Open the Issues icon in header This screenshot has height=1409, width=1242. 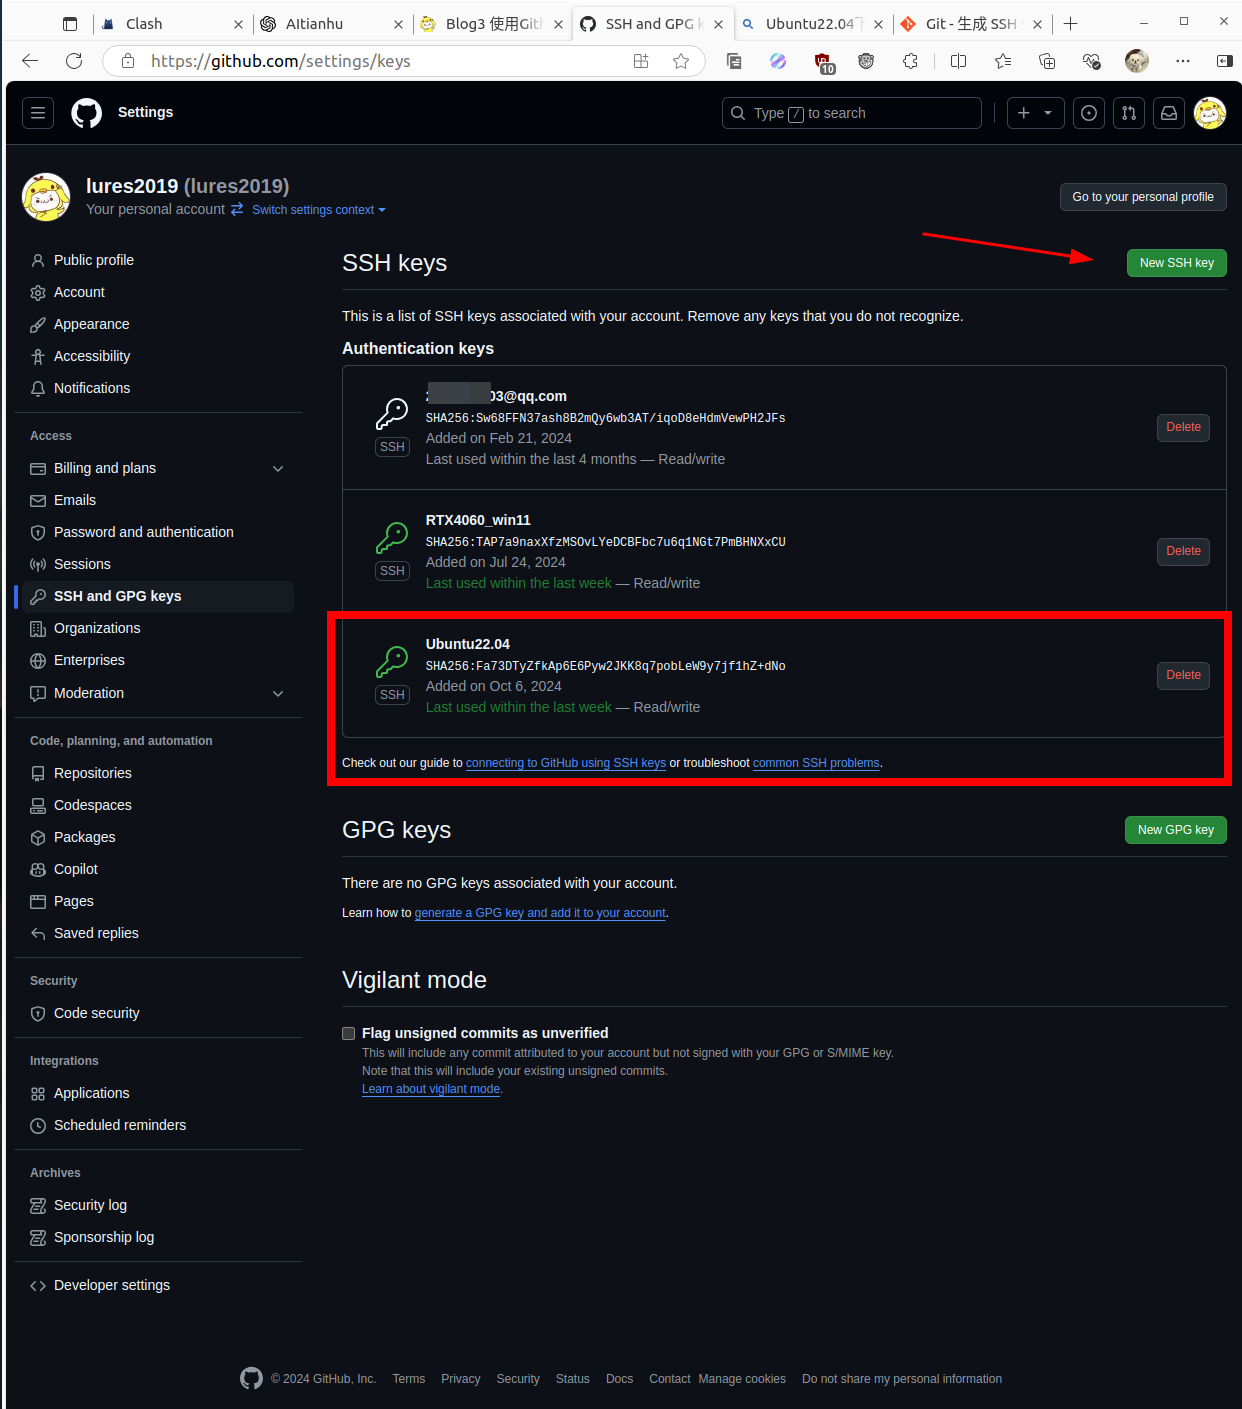pos(1089,113)
